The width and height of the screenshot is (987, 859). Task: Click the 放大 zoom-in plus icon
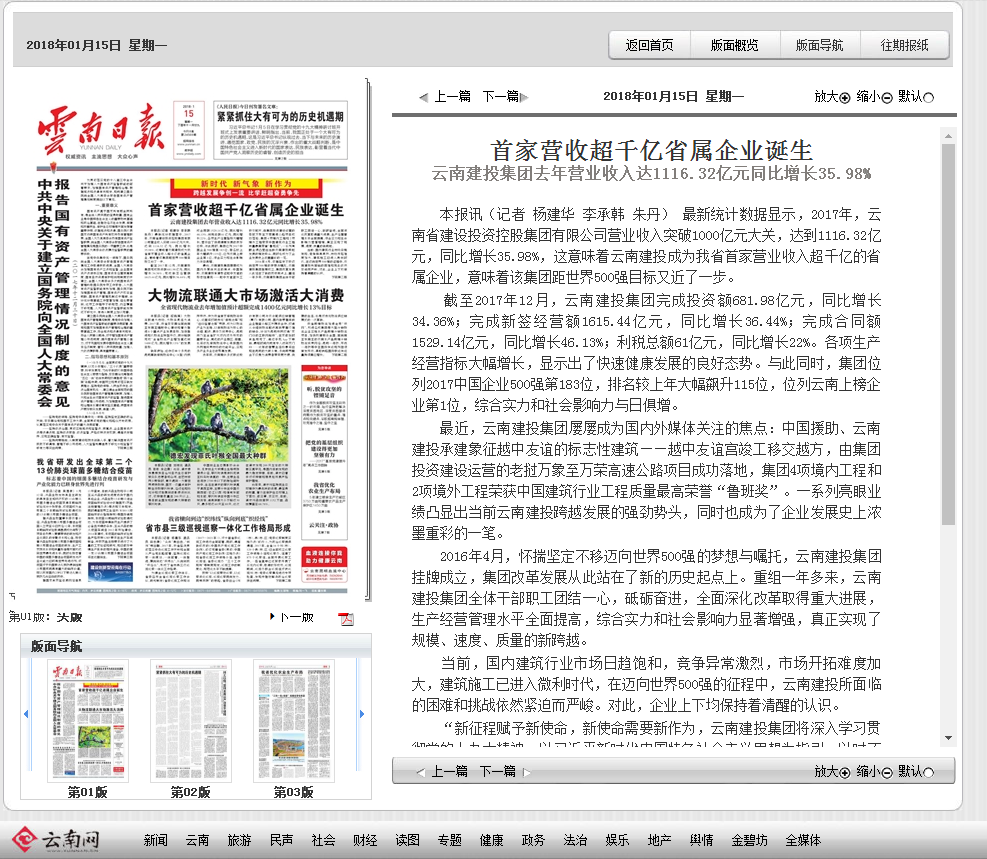(x=844, y=97)
